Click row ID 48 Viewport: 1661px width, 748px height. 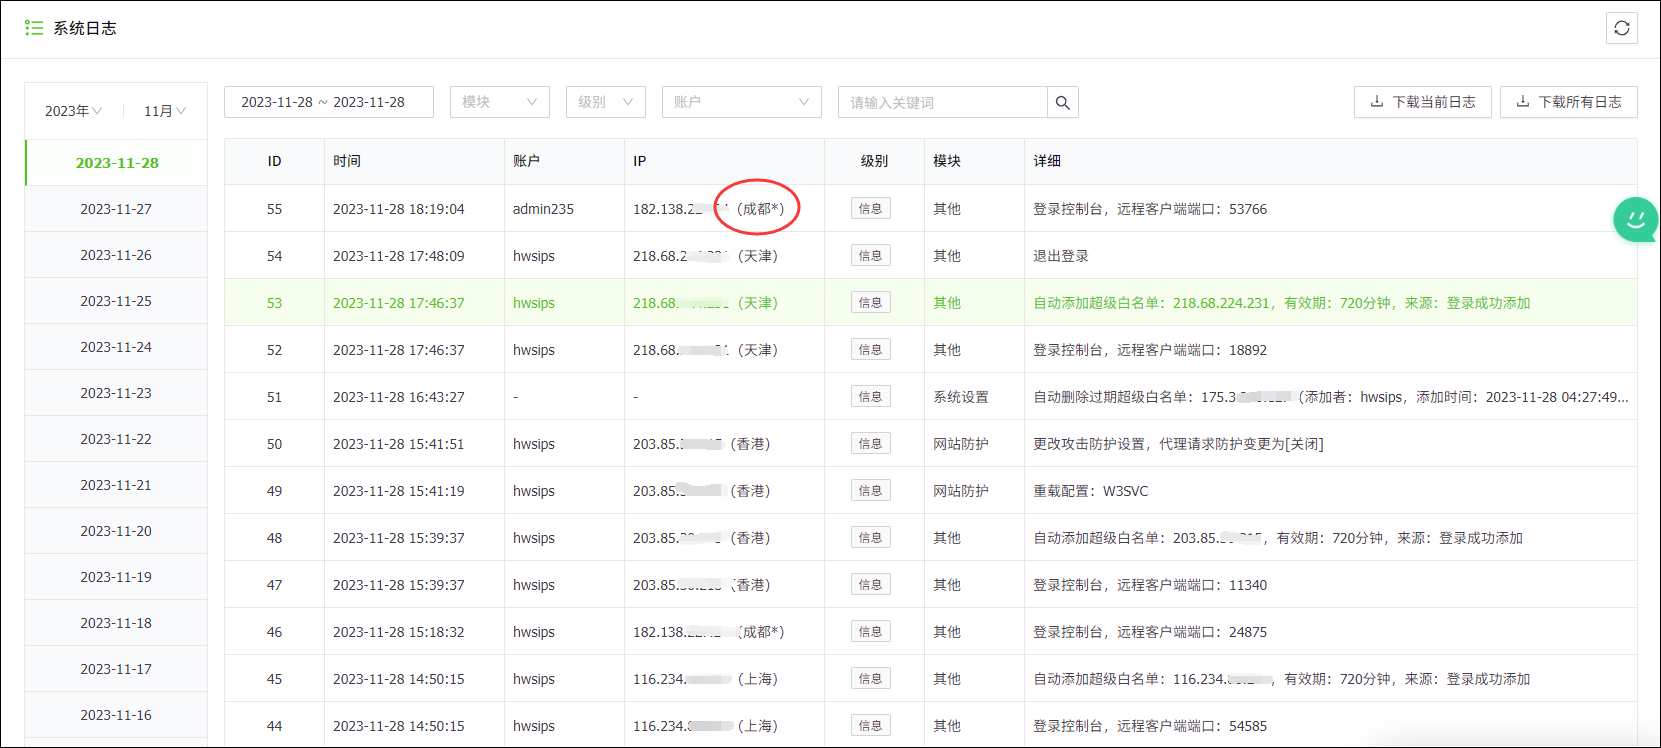tap(274, 538)
